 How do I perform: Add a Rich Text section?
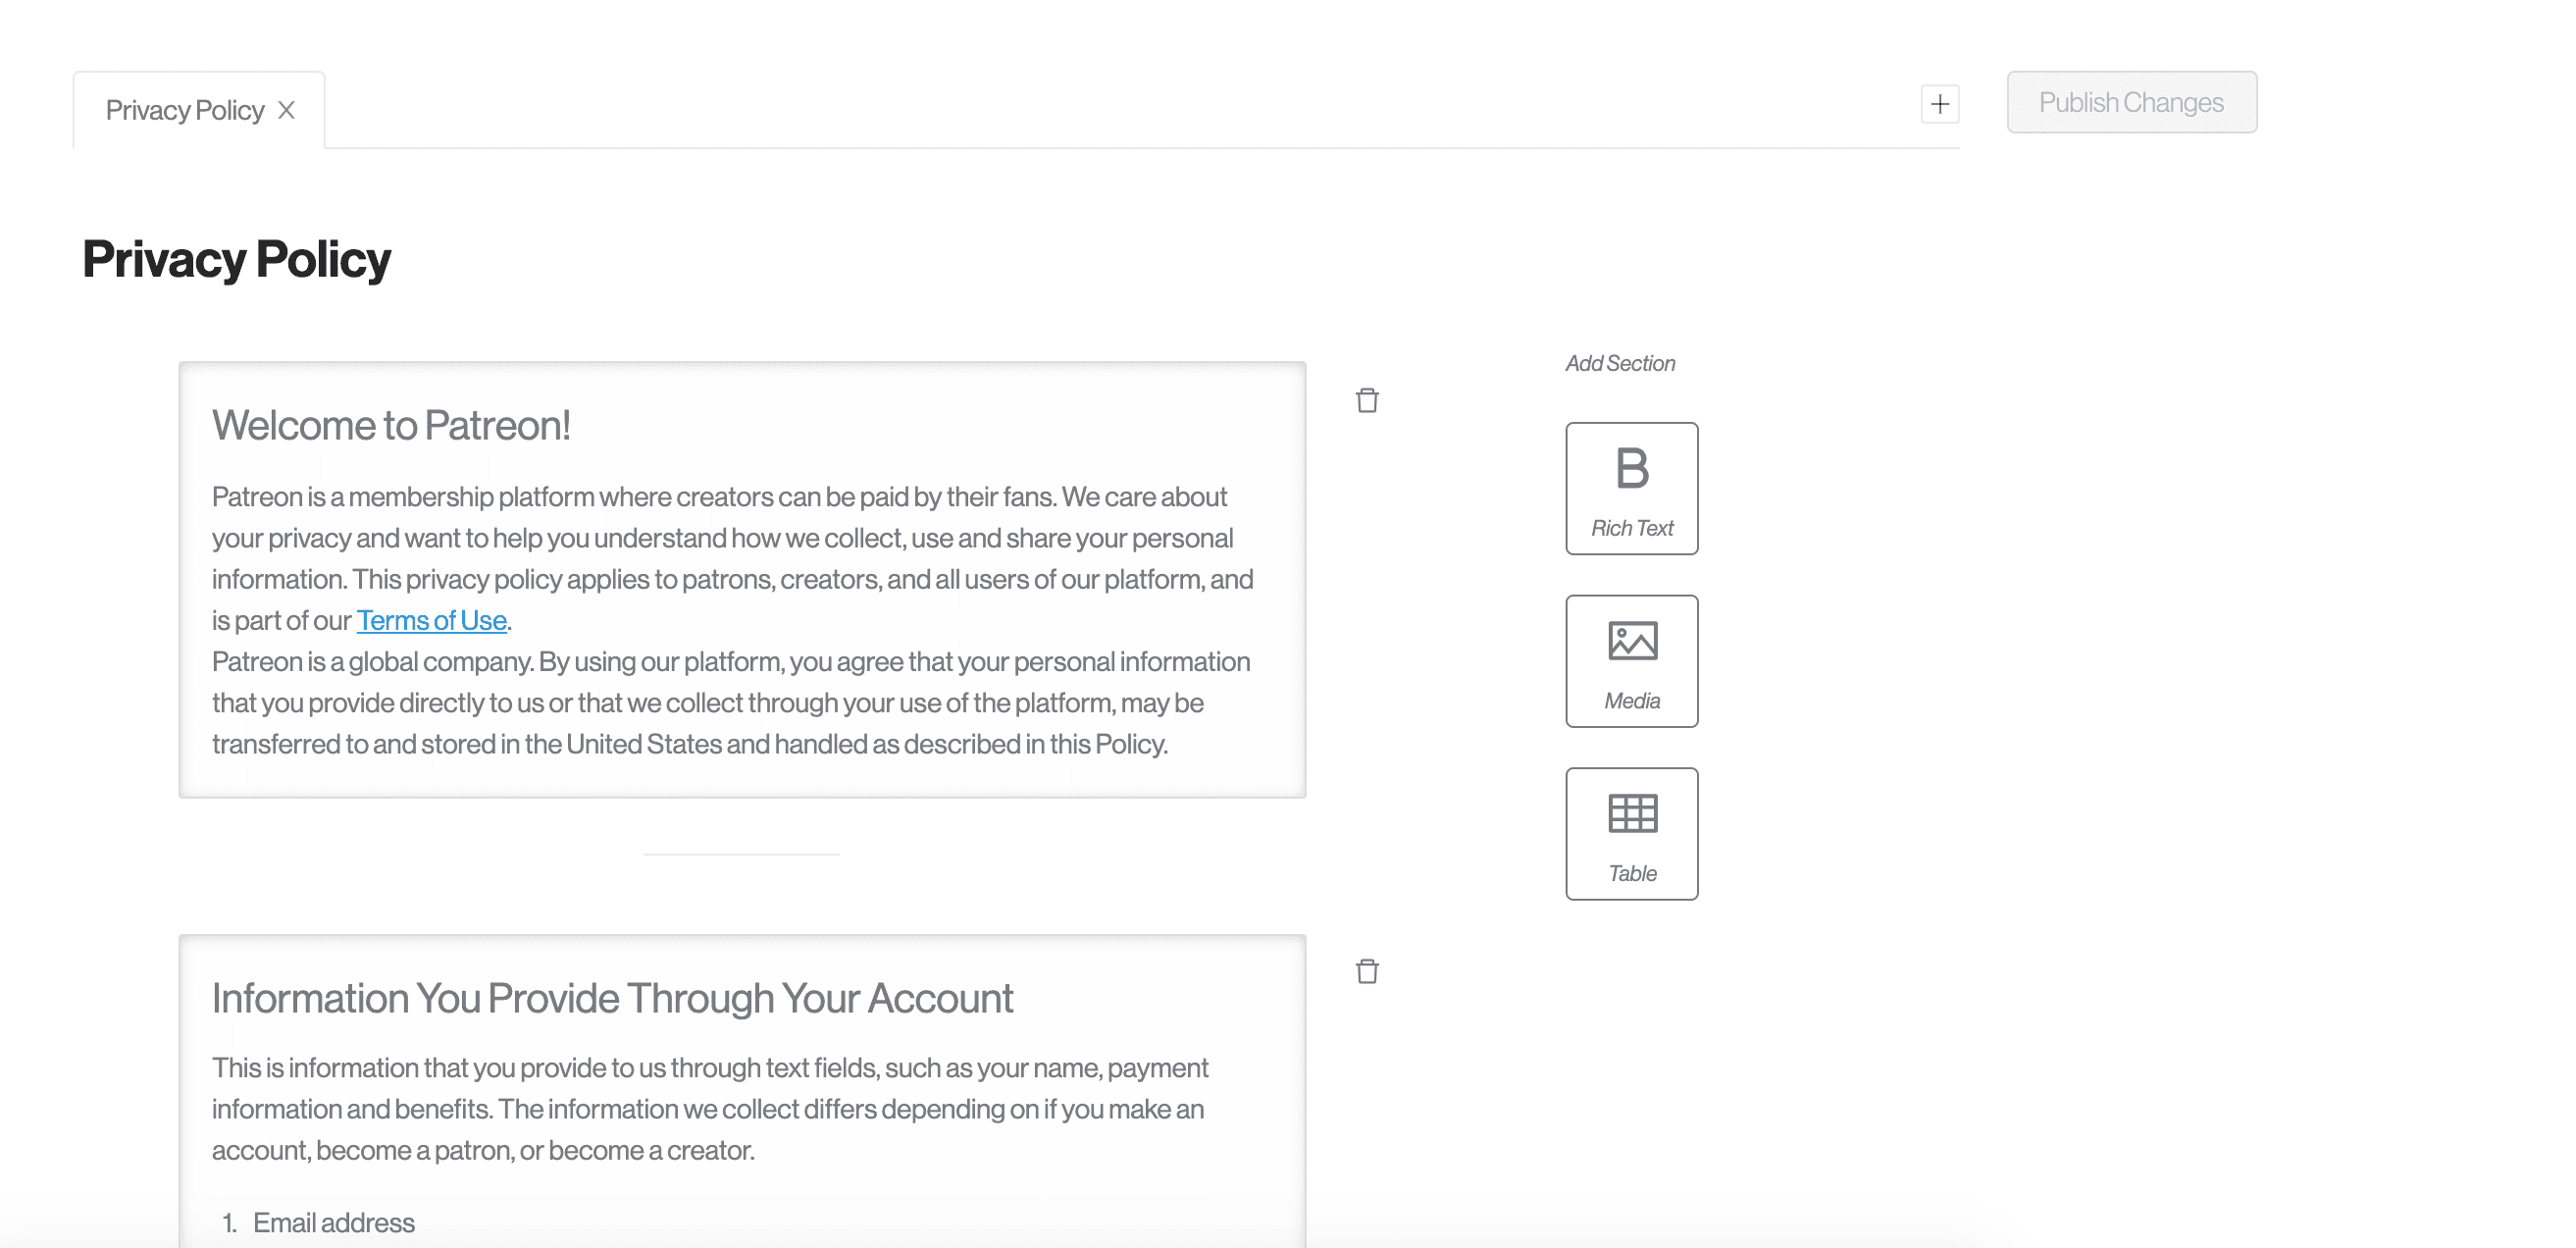point(1631,488)
